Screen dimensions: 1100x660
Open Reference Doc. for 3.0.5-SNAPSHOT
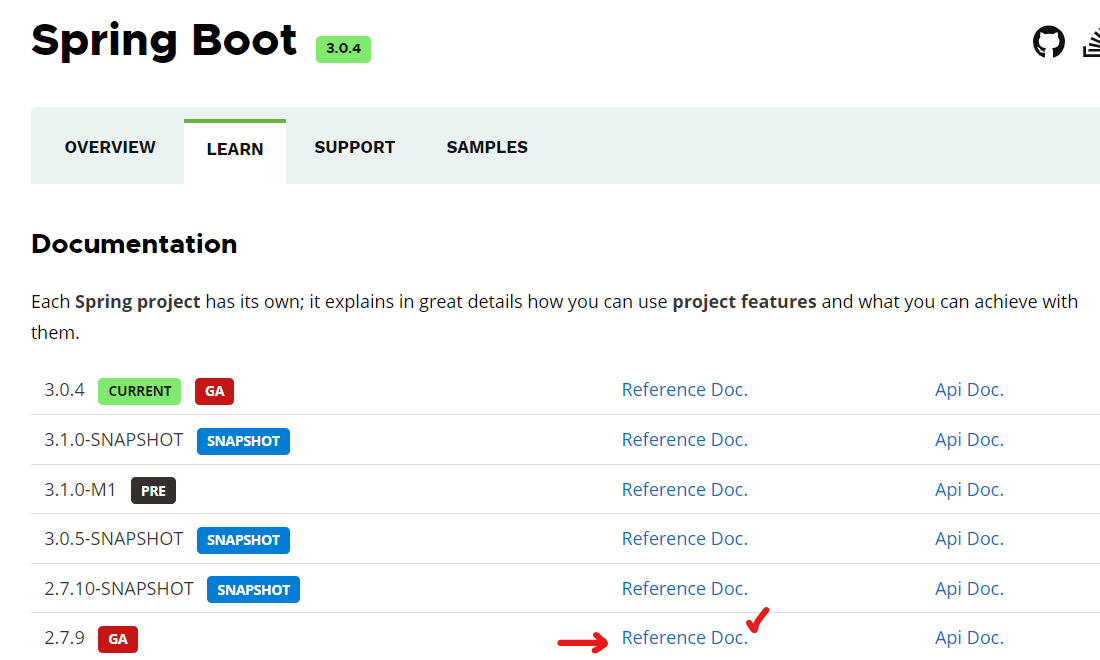(x=685, y=539)
